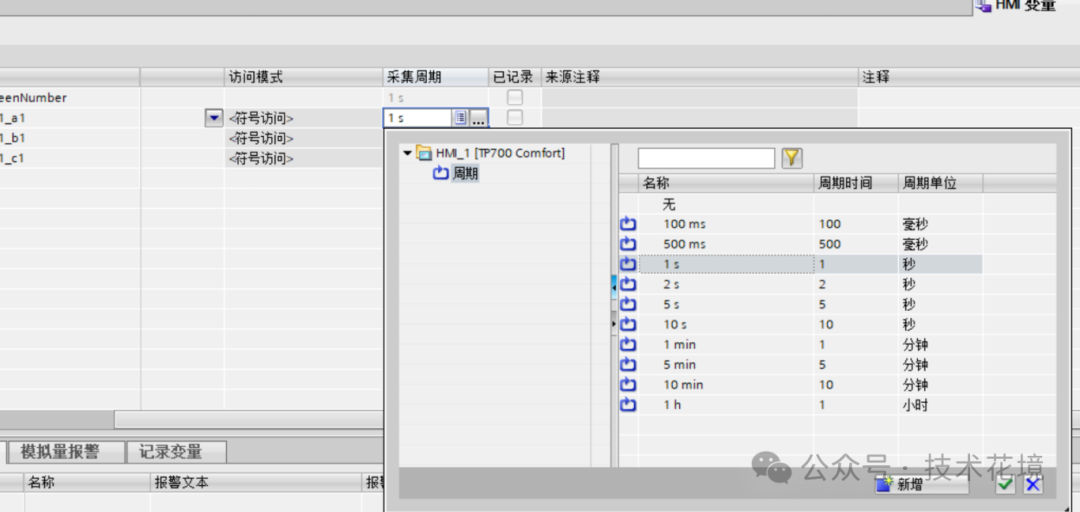Cancel with the blue X icon

[x=1032, y=484]
